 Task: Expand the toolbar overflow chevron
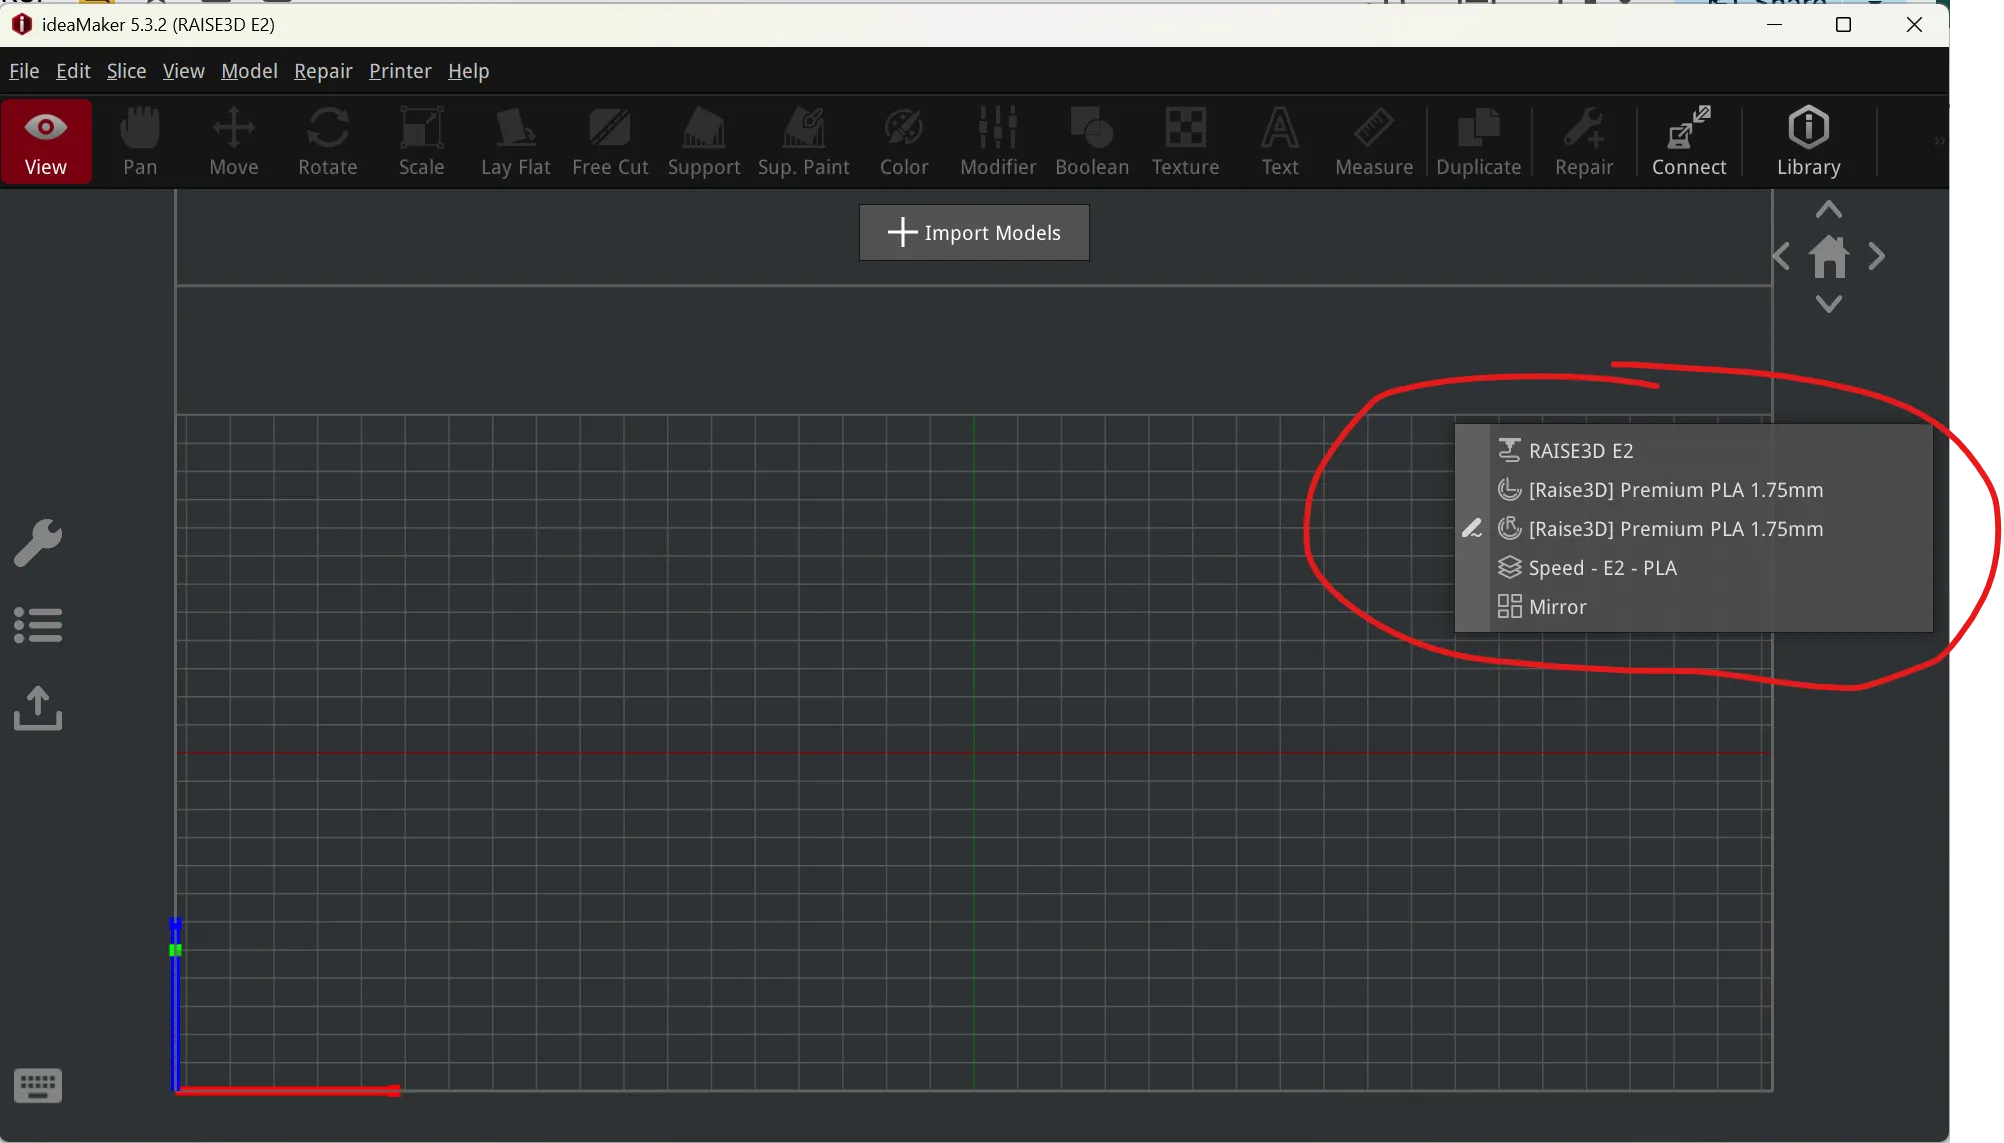[x=1939, y=141]
